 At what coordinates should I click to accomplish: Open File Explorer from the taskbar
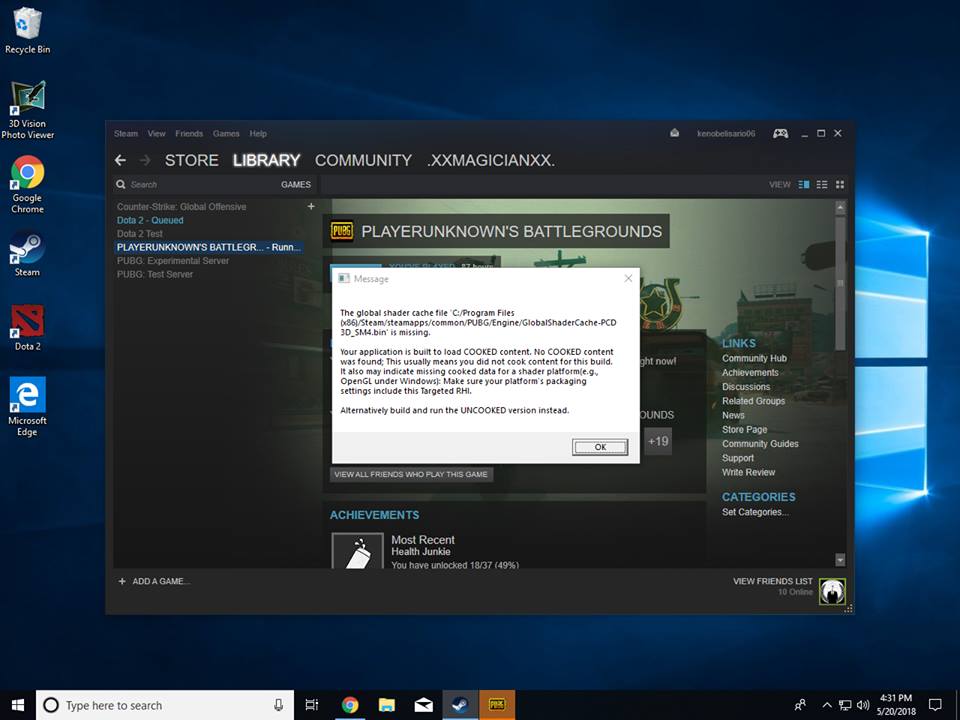[x=386, y=705]
